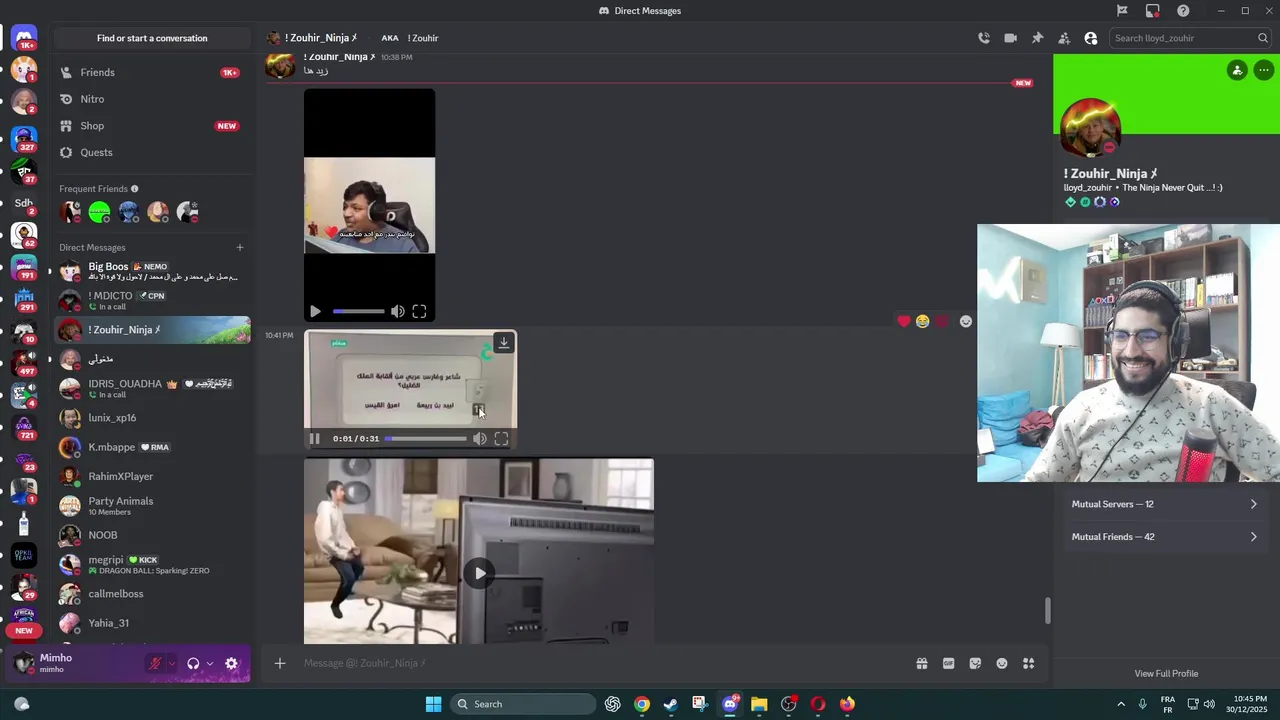1280x720 pixels.
Task: Expand Mutual Servers — 12
Action: (1165, 504)
